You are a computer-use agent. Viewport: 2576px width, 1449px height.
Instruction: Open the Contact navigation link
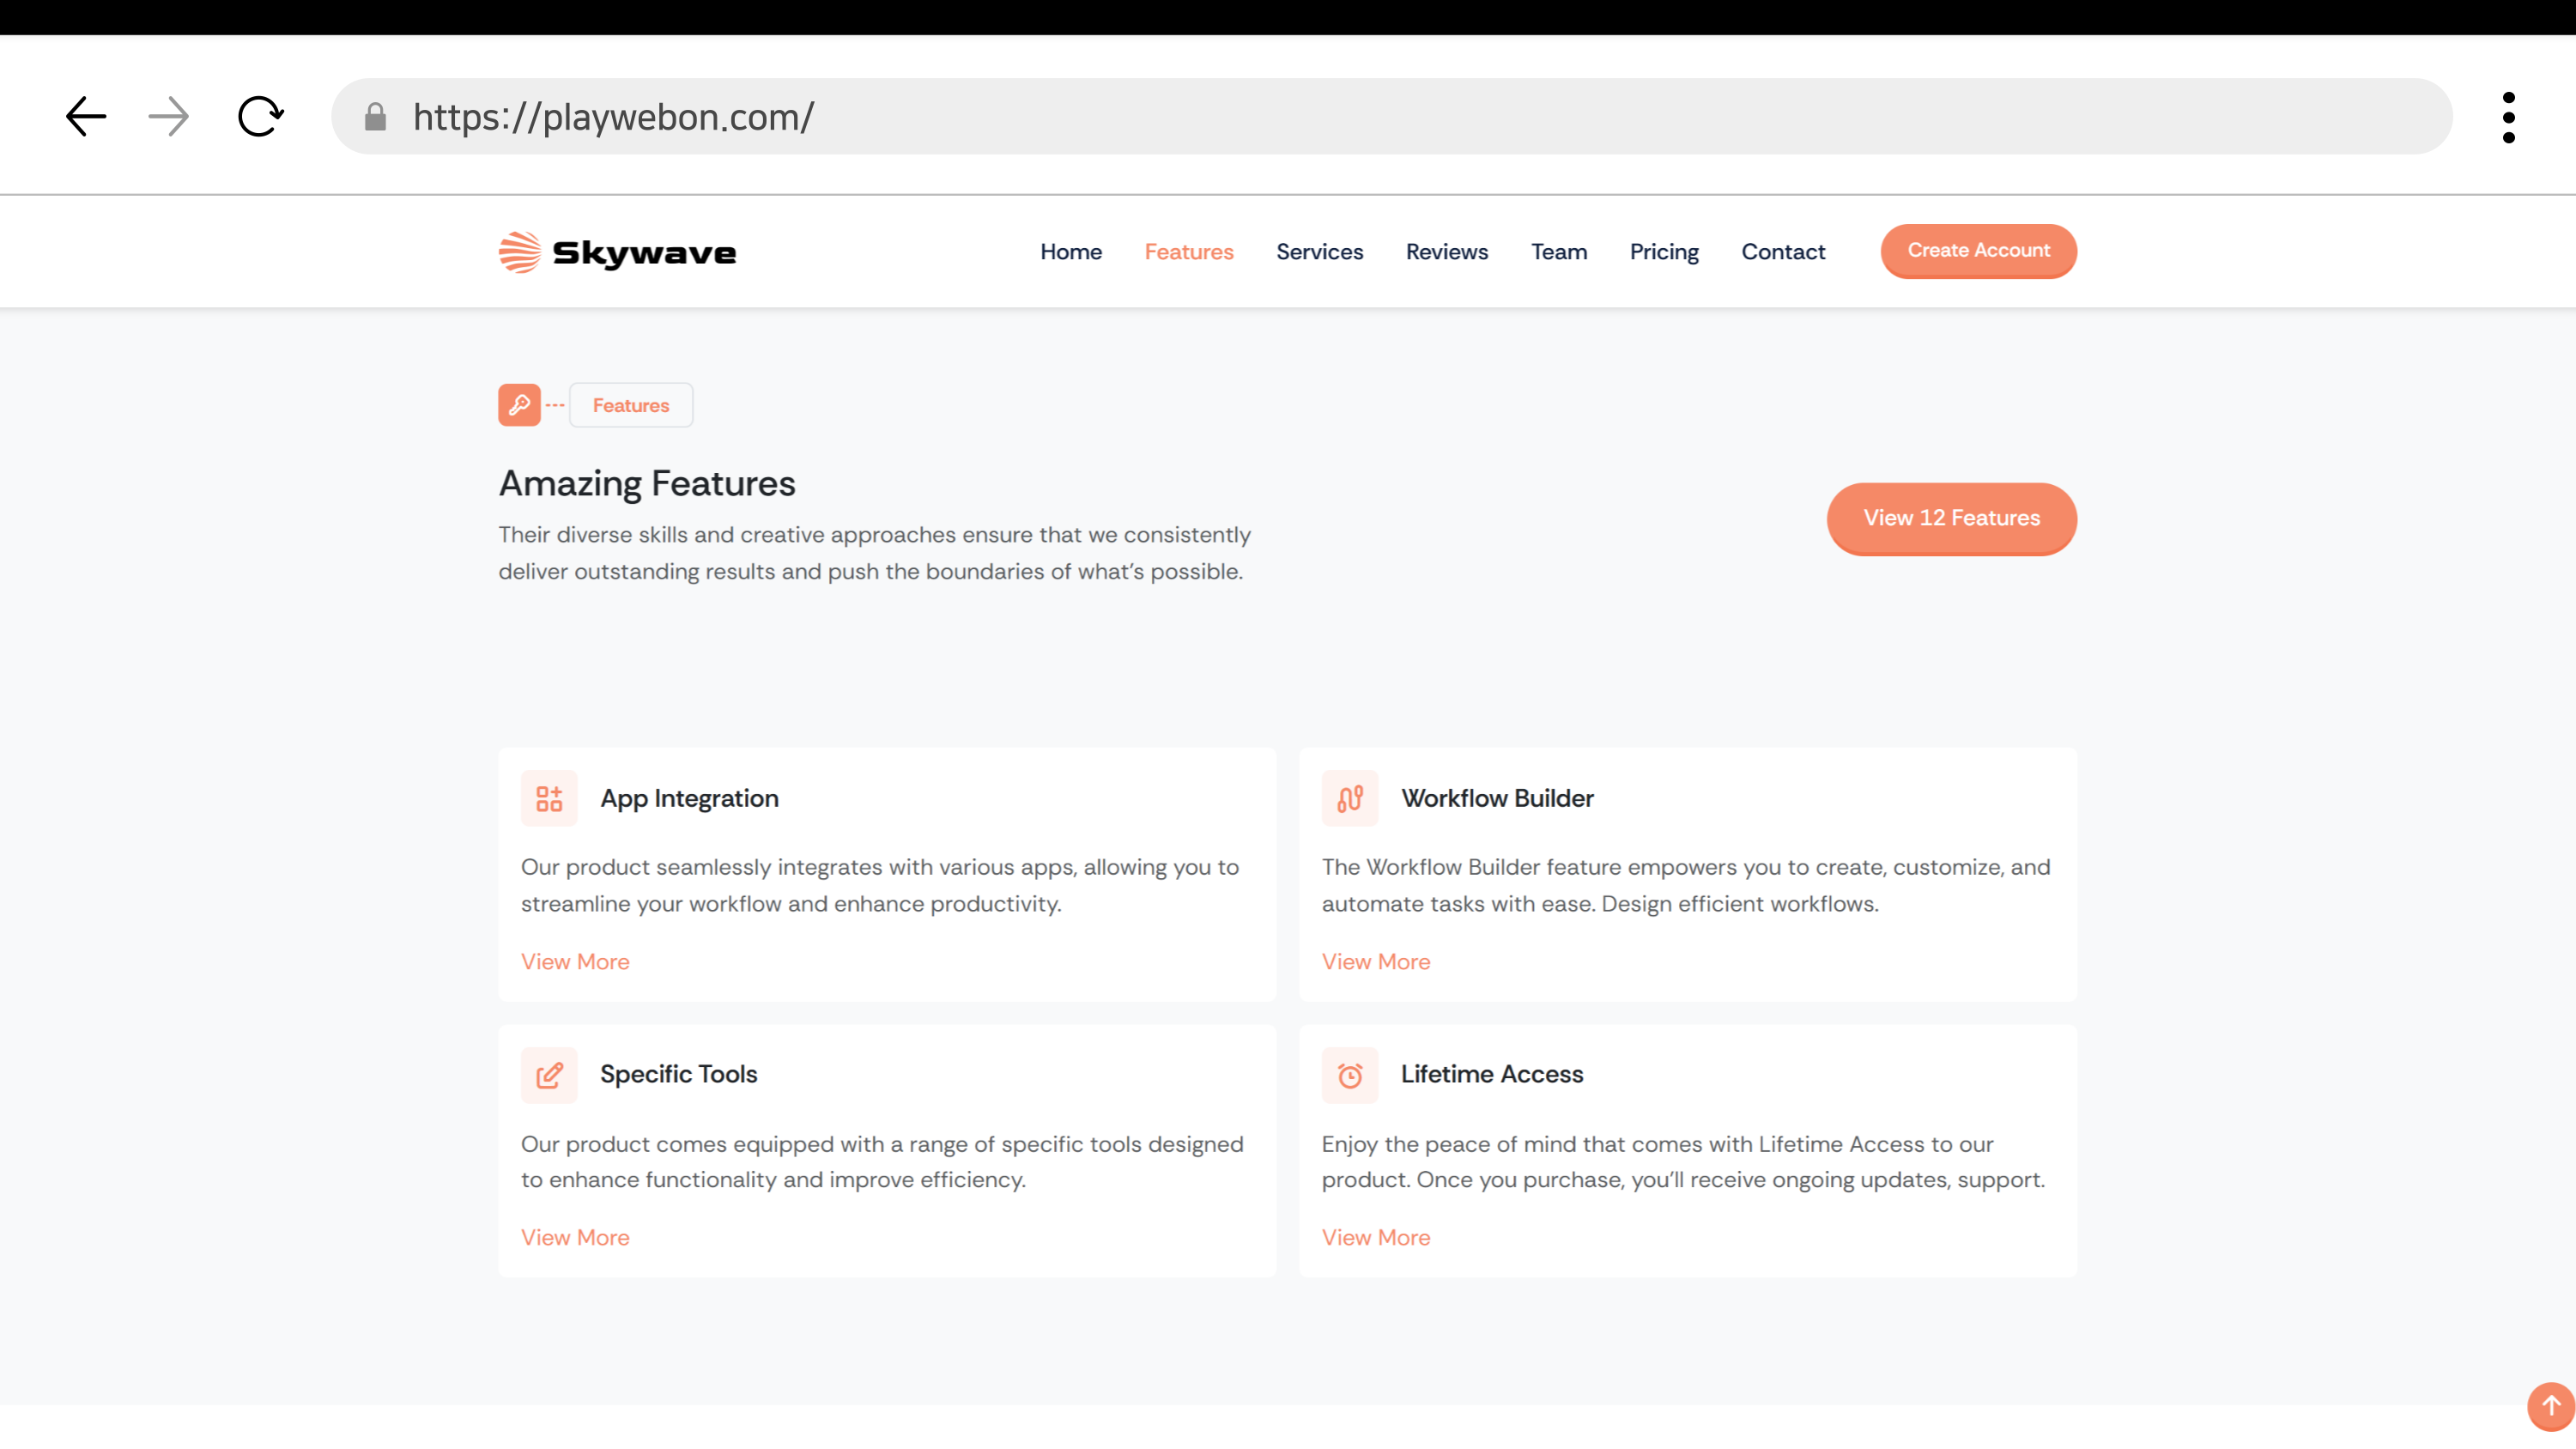[1783, 252]
